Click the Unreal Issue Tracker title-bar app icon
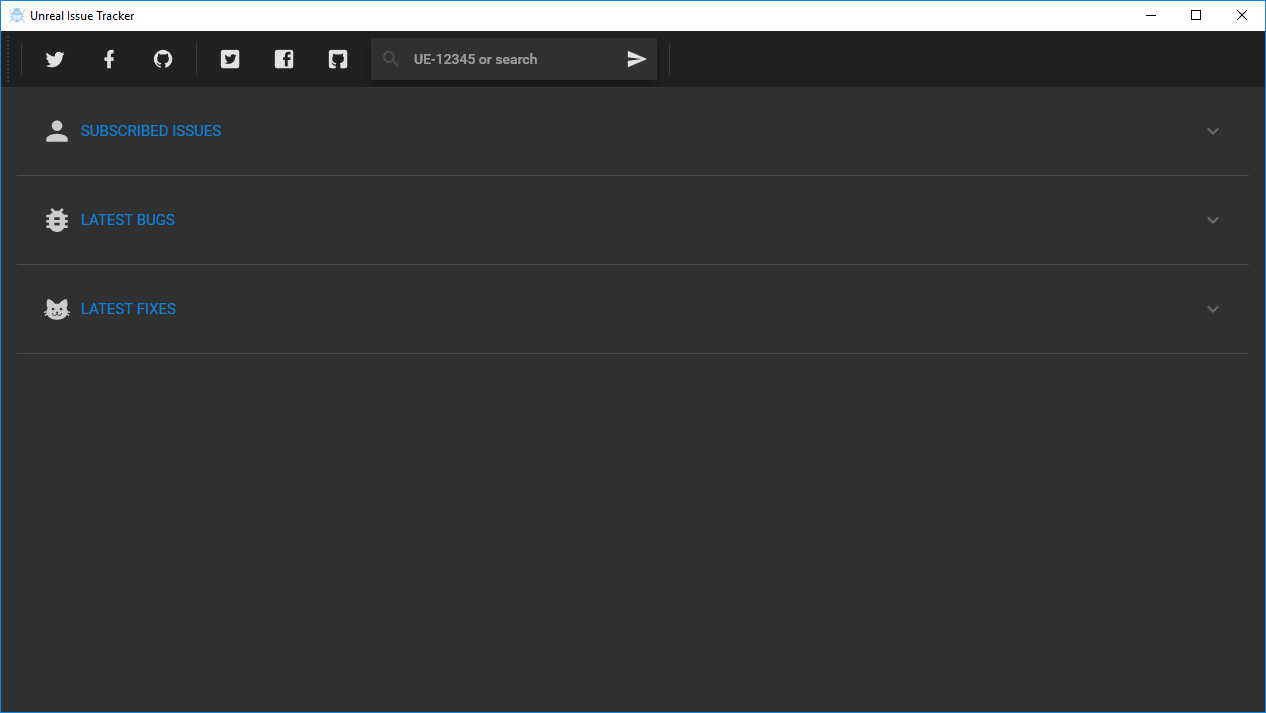 pyautogui.click(x=16, y=15)
